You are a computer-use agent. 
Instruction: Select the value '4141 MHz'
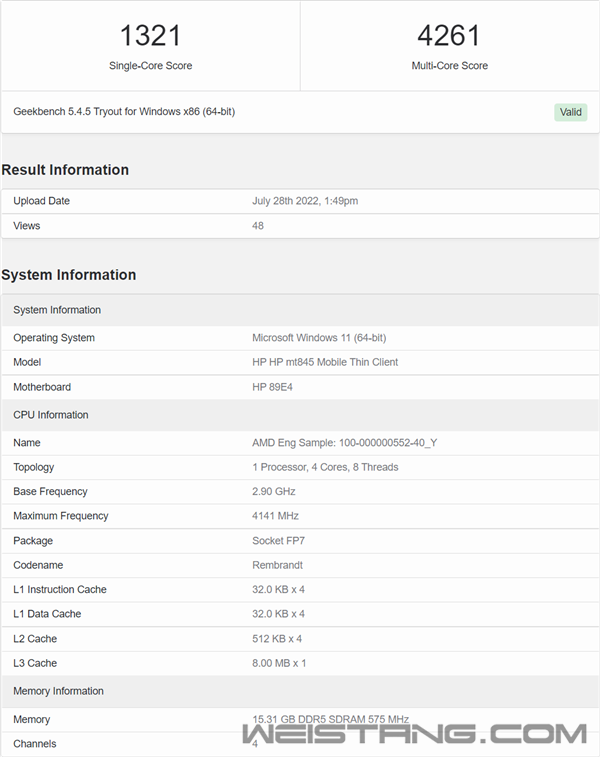click(x=275, y=516)
